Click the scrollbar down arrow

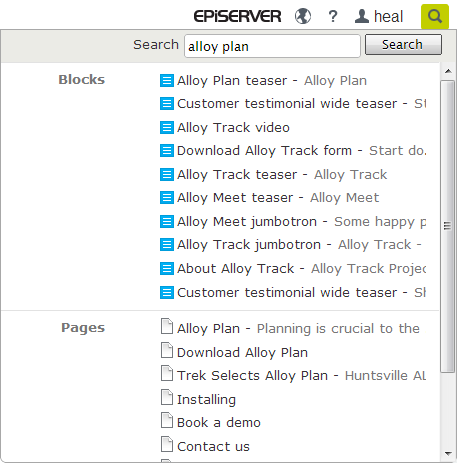[448, 454]
